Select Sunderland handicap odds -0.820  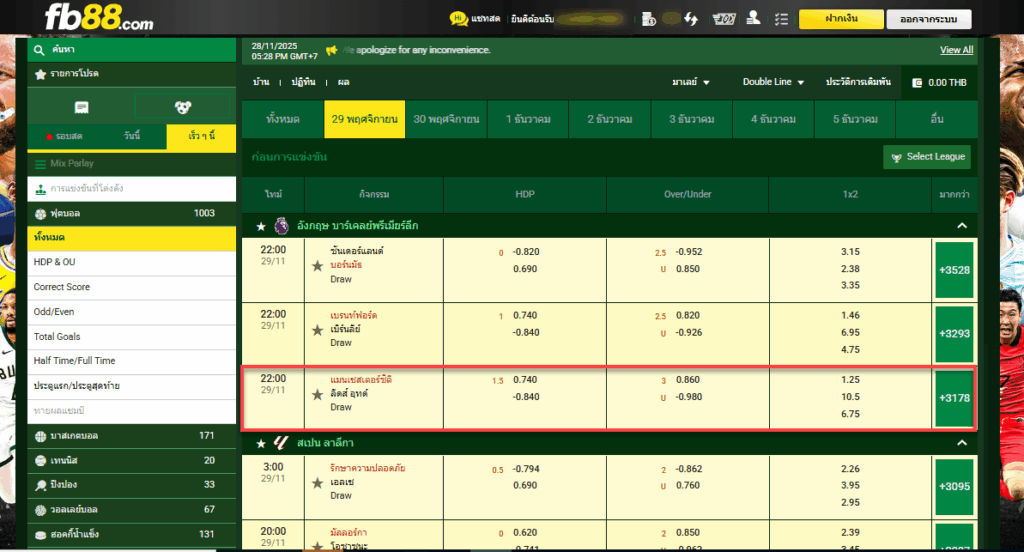coord(526,252)
